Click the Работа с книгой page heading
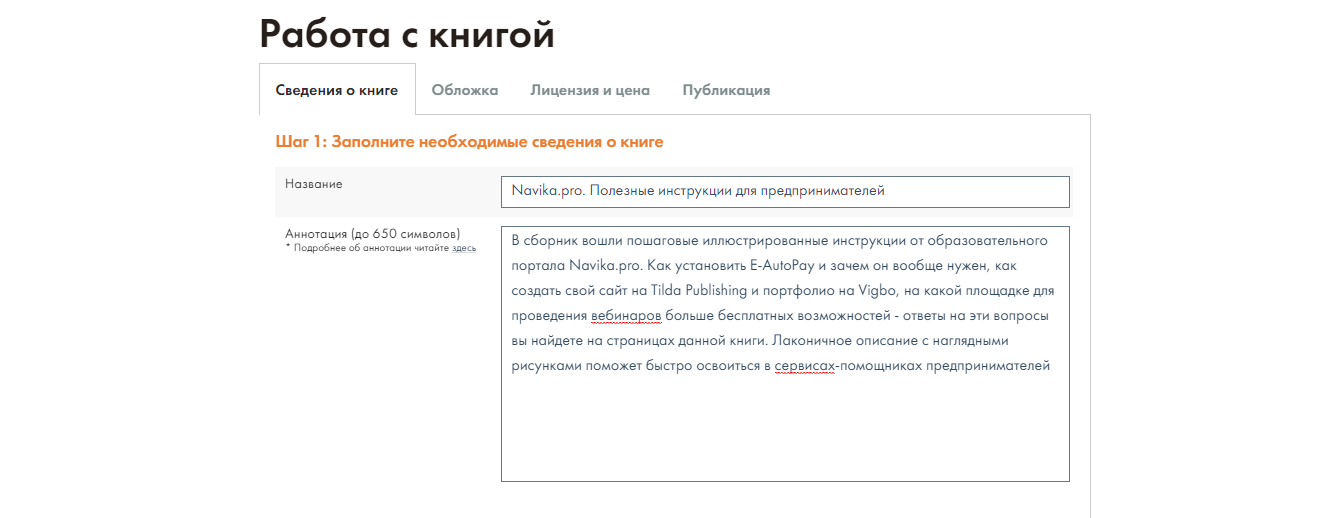The height and width of the screenshot is (518, 1326). click(406, 34)
